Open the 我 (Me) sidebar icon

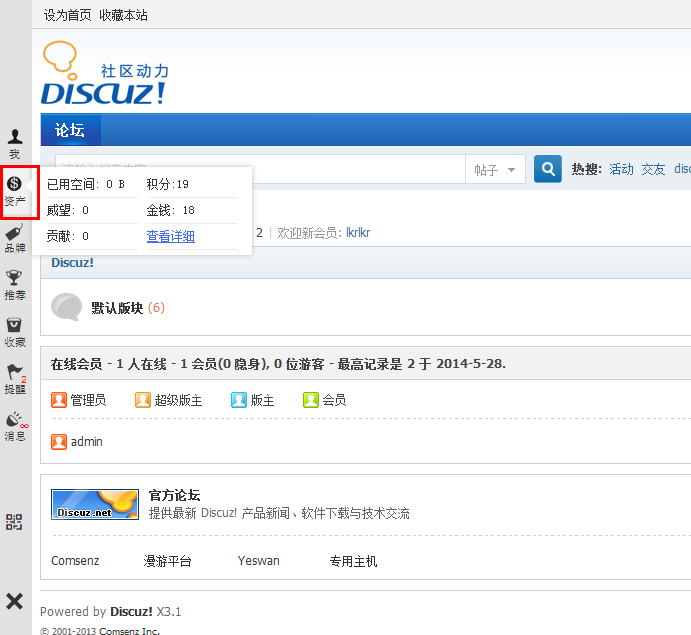15,144
